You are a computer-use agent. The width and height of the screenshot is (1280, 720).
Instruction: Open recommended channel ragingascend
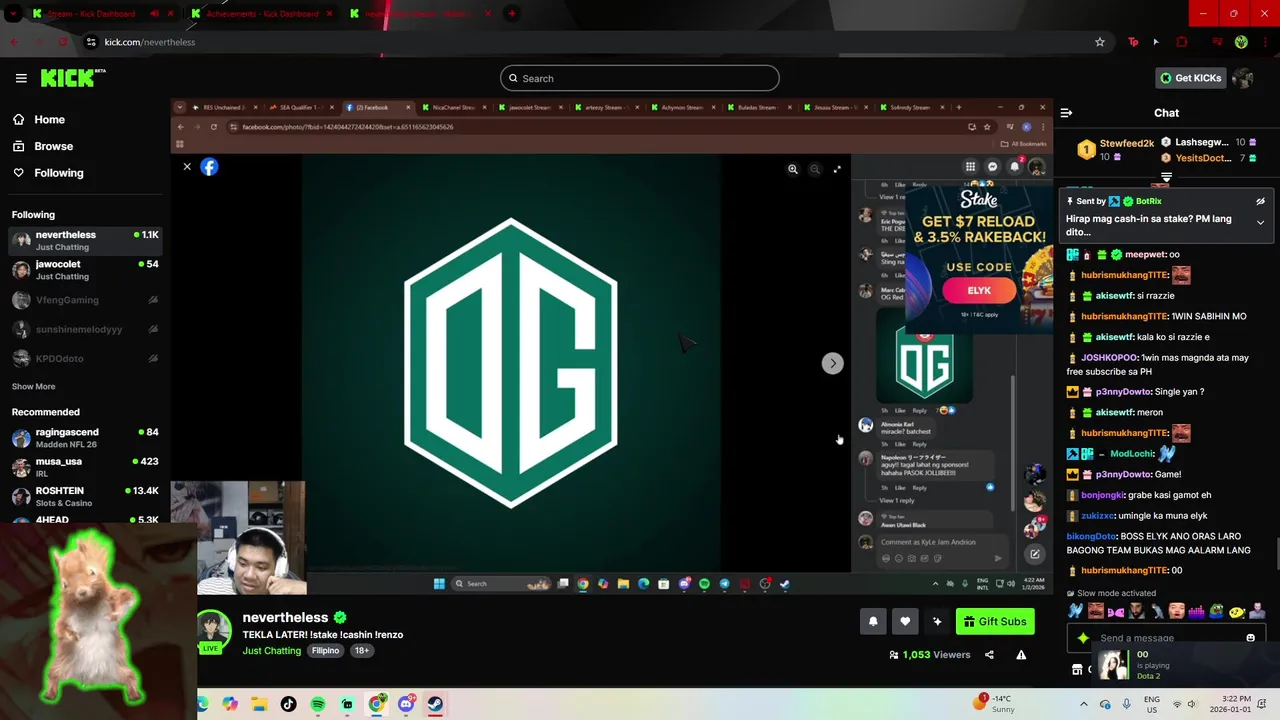(85, 438)
